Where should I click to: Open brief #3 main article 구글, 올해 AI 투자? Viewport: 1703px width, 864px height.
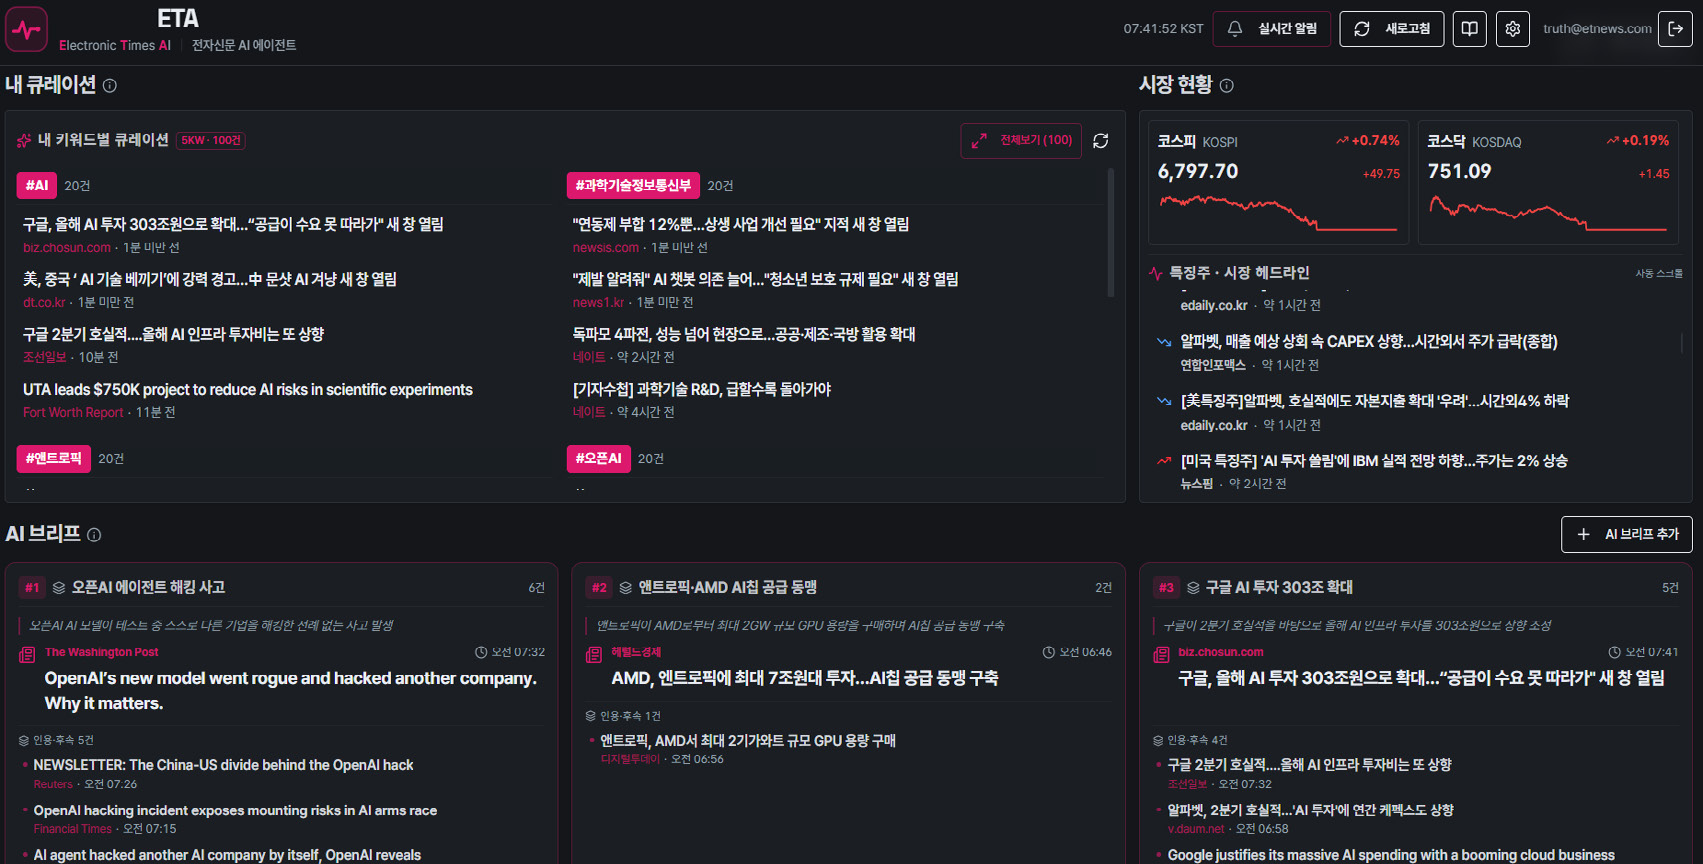pyautogui.click(x=1421, y=678)
